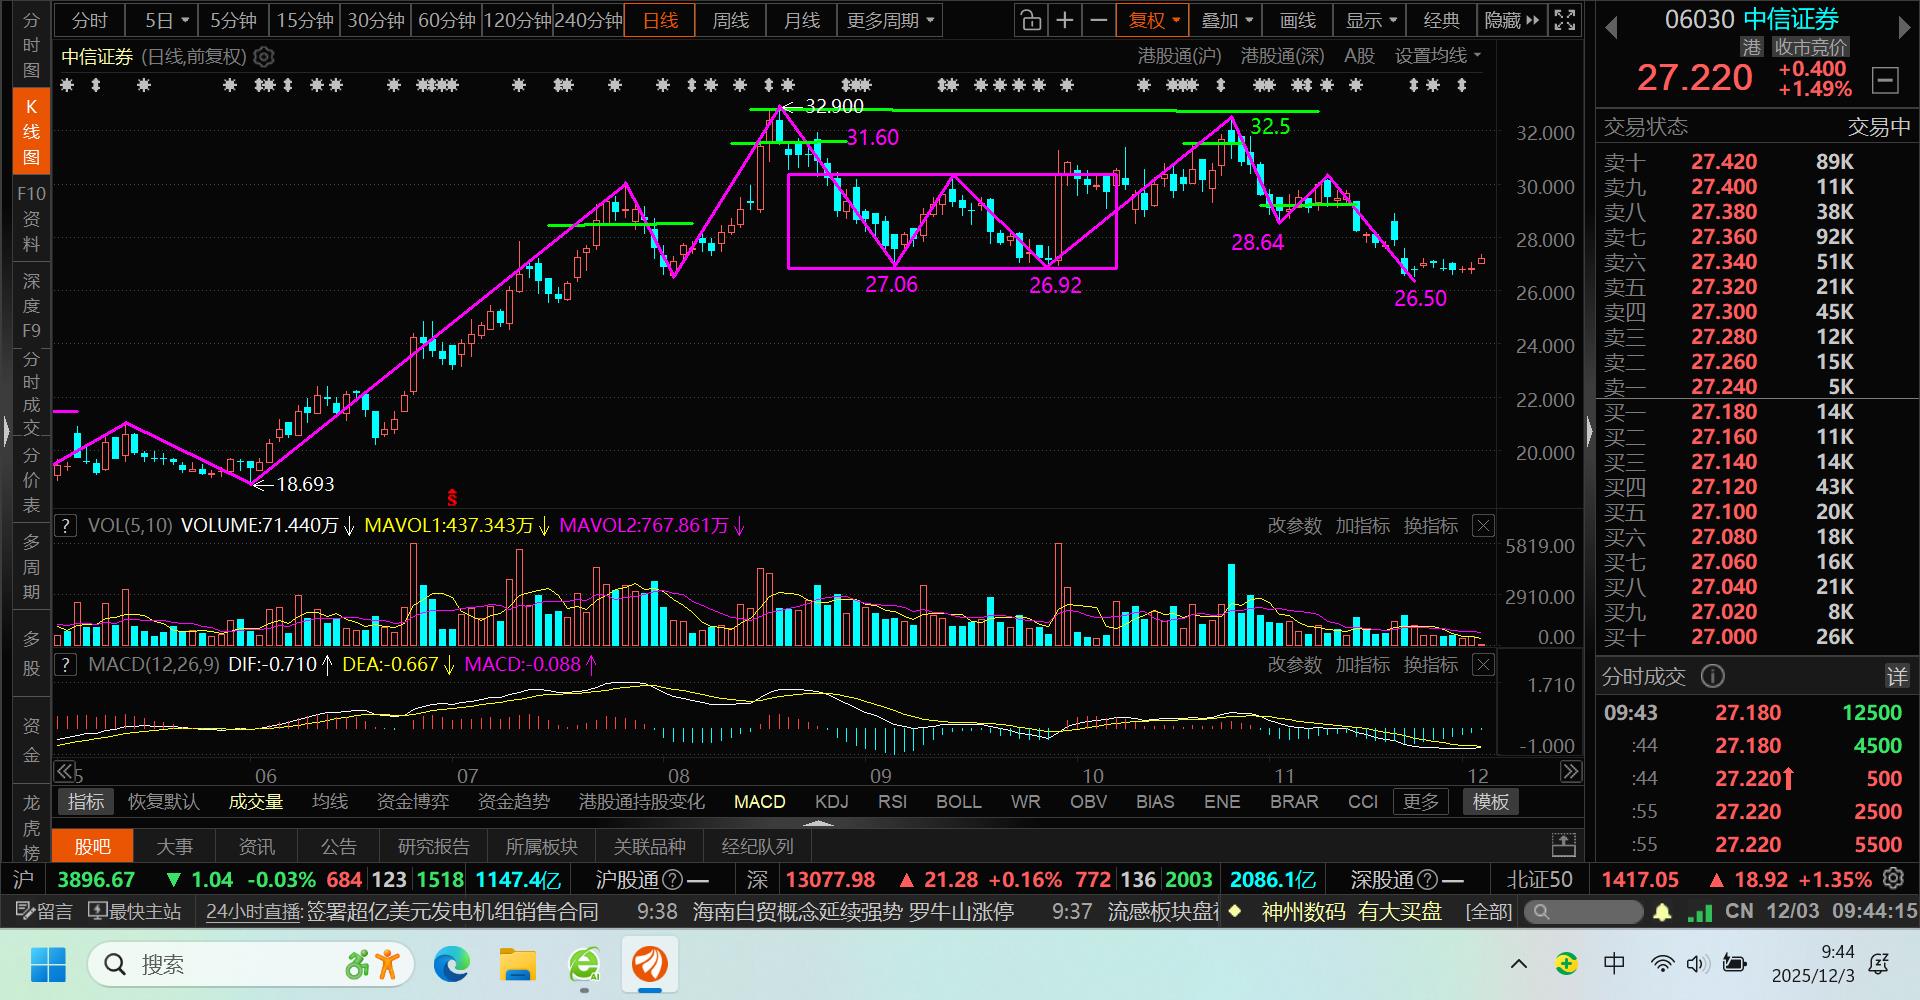Screen dimensions: 1920x1000
Task: Switch to the 周线 period tab
Action: tap(730, 20)
